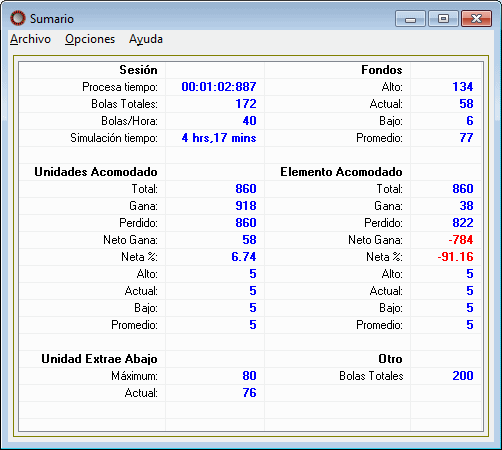Close the Sumario window
This screenshot has width=502, height=450.
point(476,18)
